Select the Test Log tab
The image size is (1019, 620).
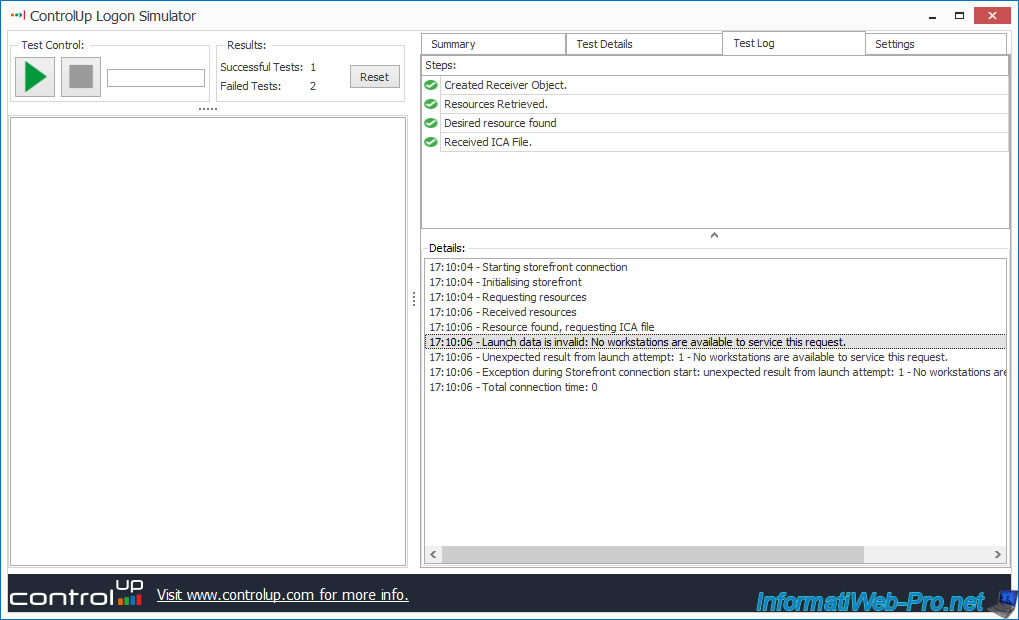pyautogui.click(x=793, y=43)
